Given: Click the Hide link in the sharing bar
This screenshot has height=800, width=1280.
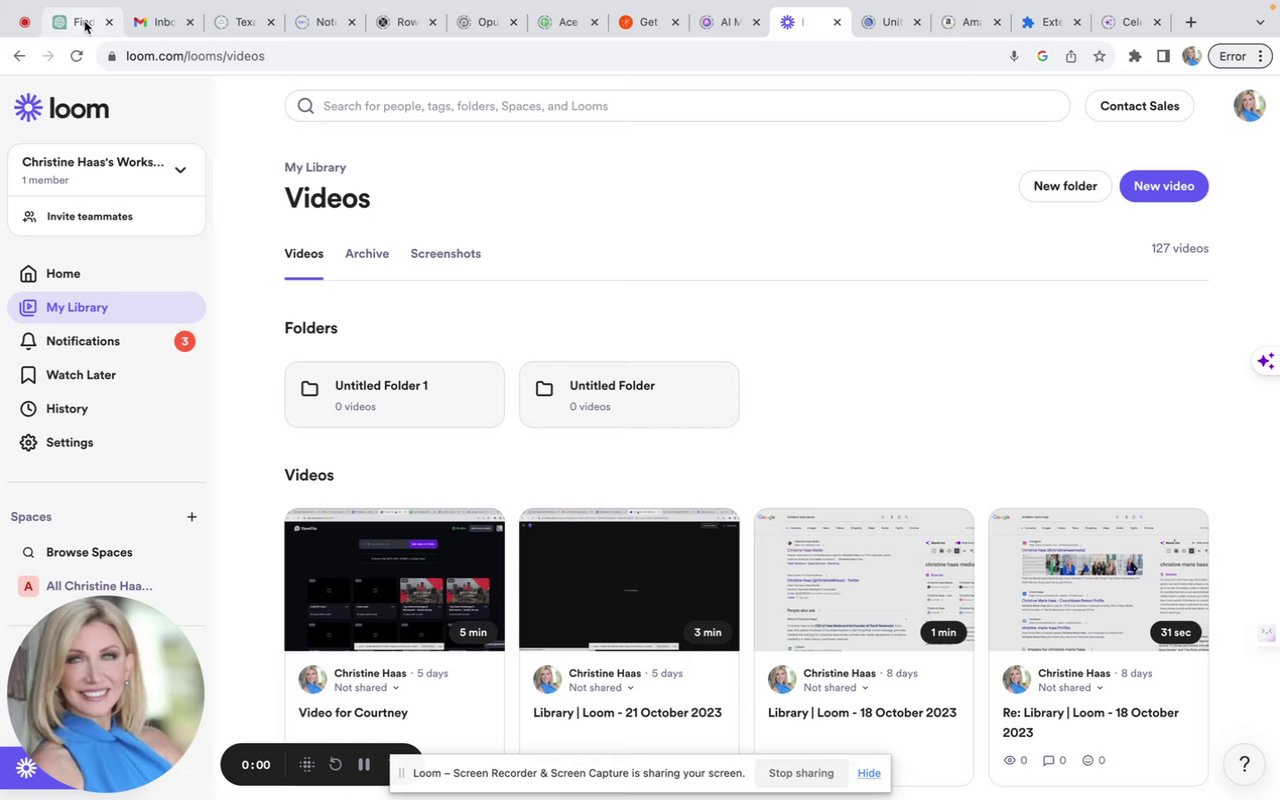Looking at the screenshot, I should (869, 773).
